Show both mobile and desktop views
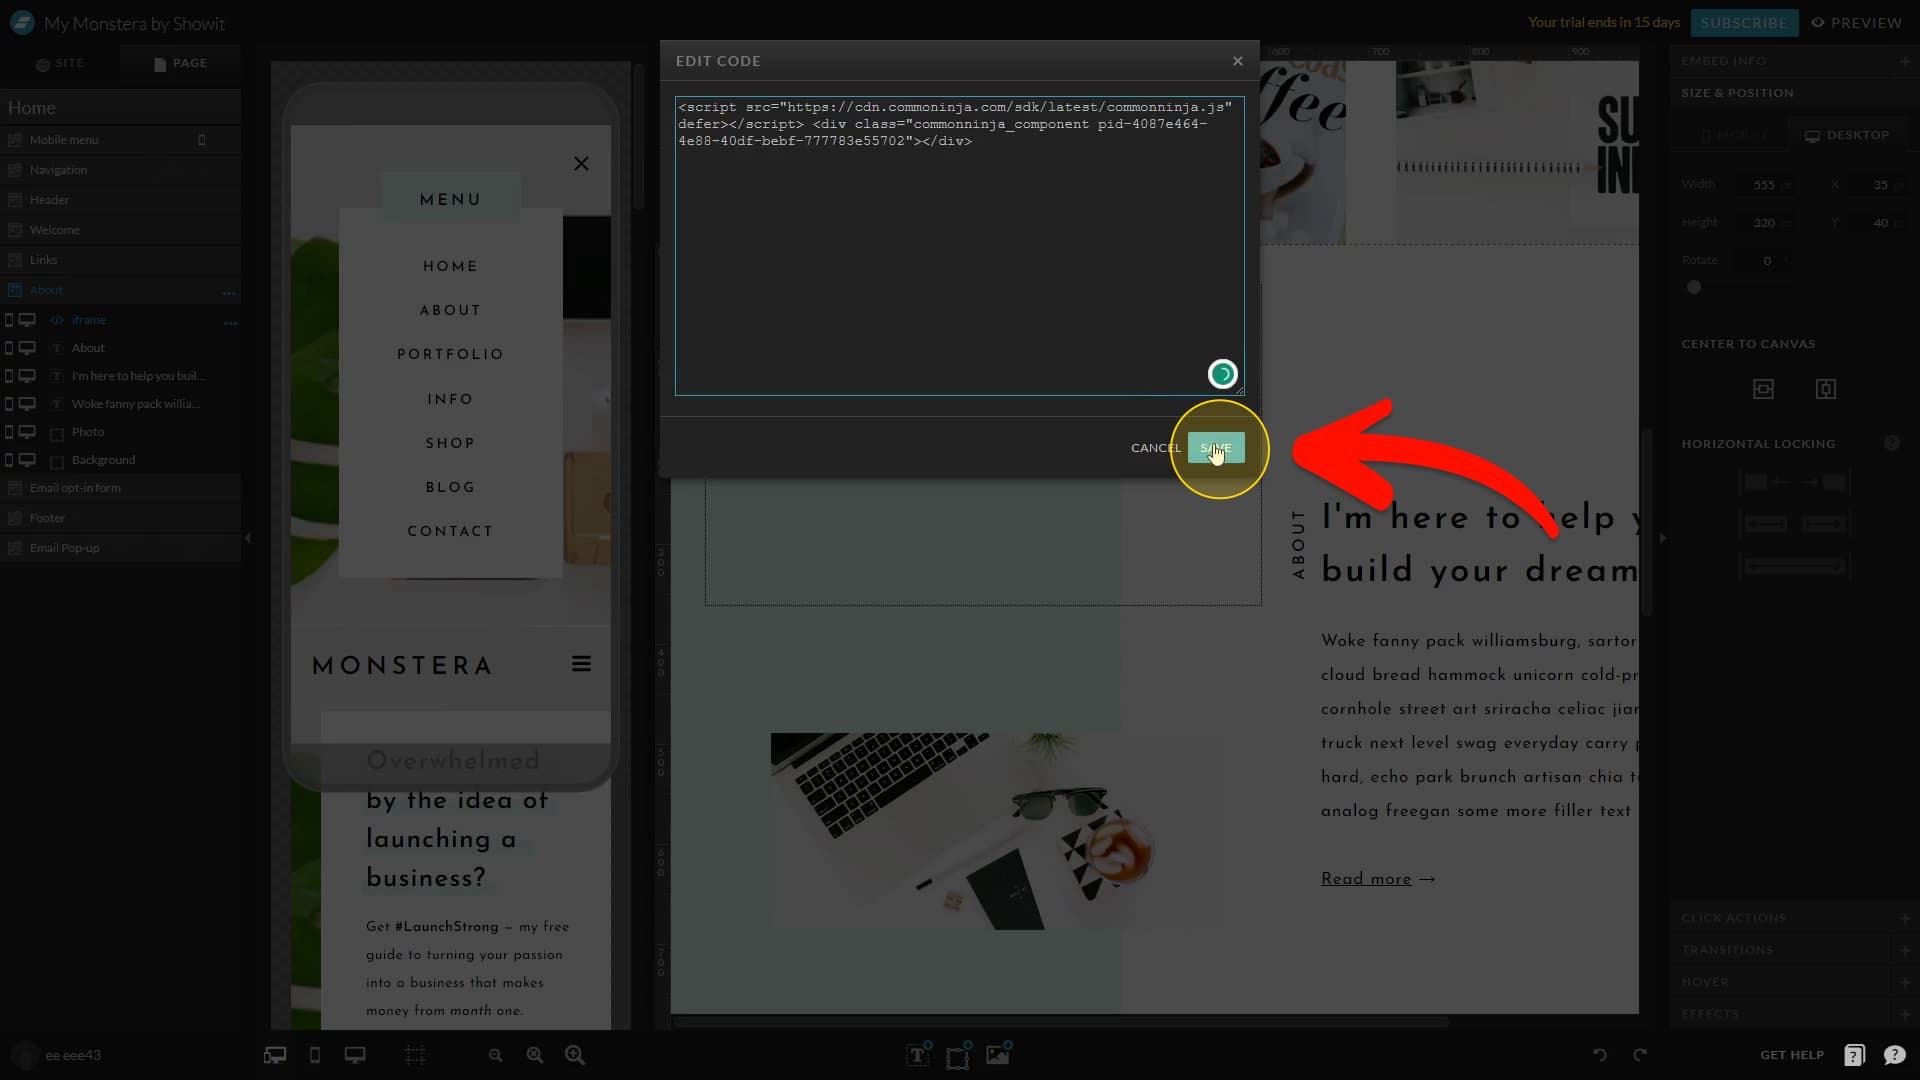Viewport: 1920px width, 1080px height. (275, 1055)
